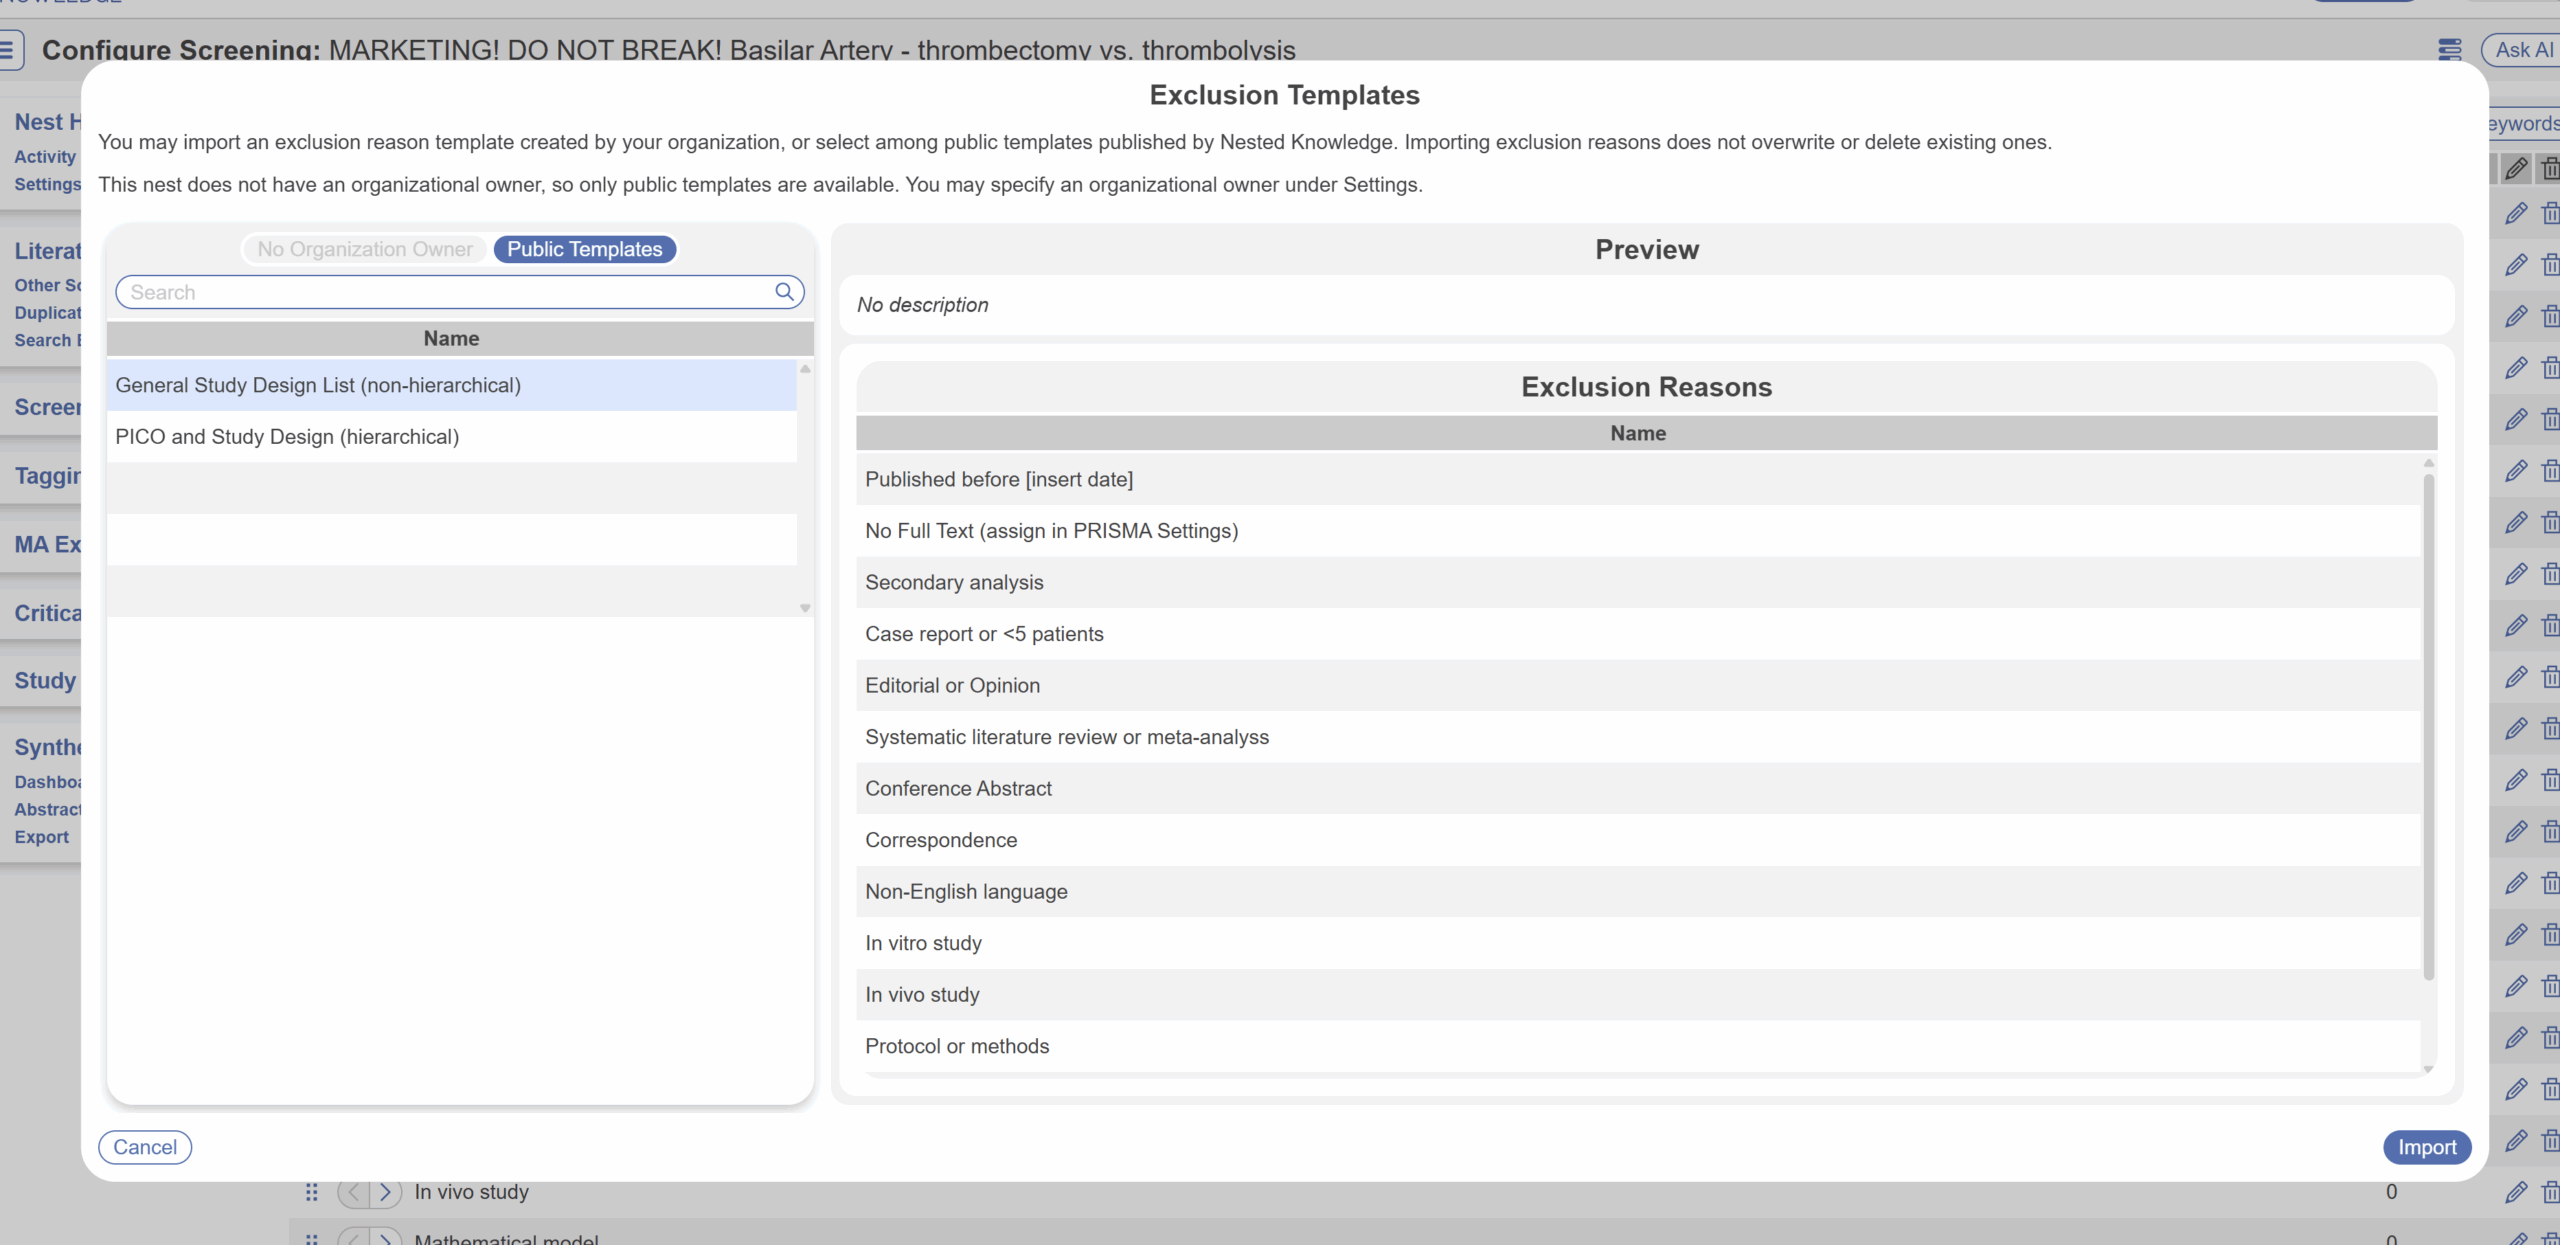Click the search magnifier icon in template search
Viewport: 2560px width, 1245px height.
[785, 292]
